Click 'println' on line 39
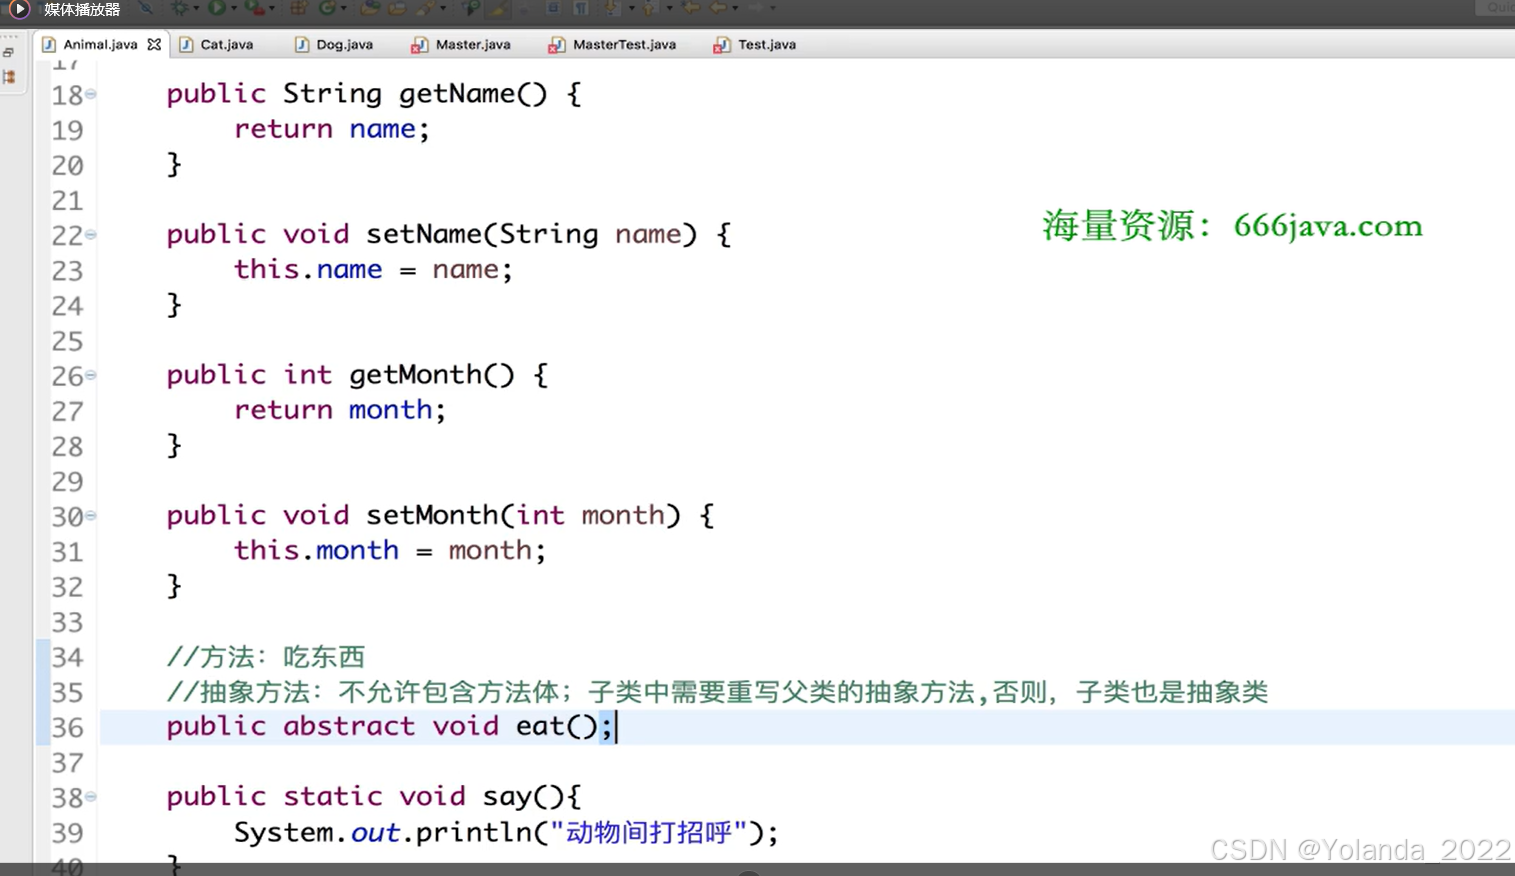This screenshot has height=876, width=1515. [x=473, y=833]
